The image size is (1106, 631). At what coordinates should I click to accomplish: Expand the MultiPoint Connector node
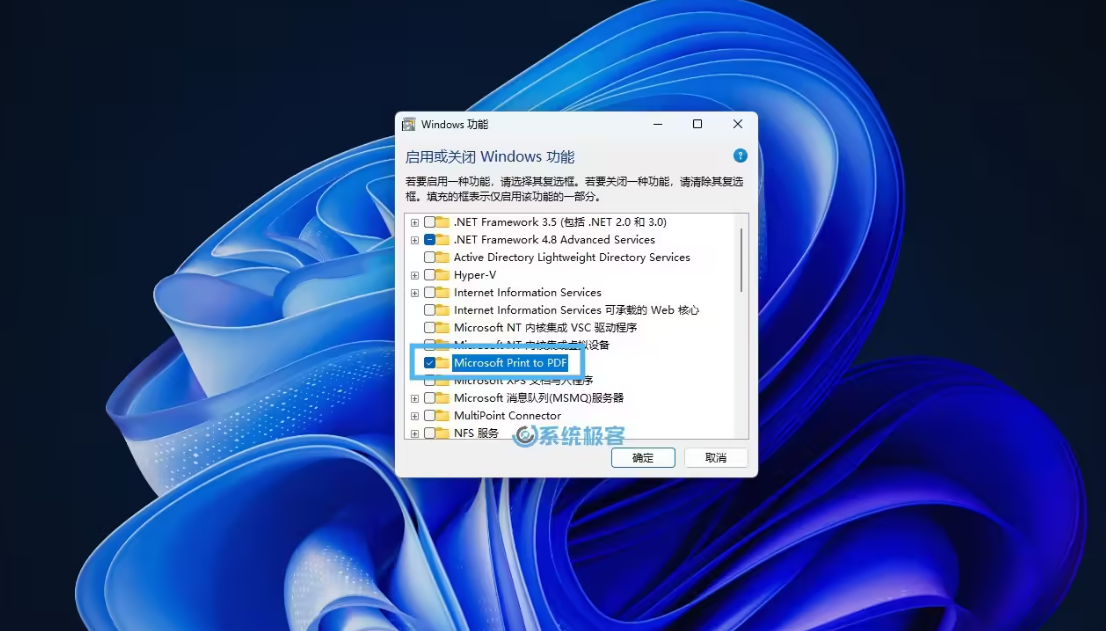coord(415,417)
